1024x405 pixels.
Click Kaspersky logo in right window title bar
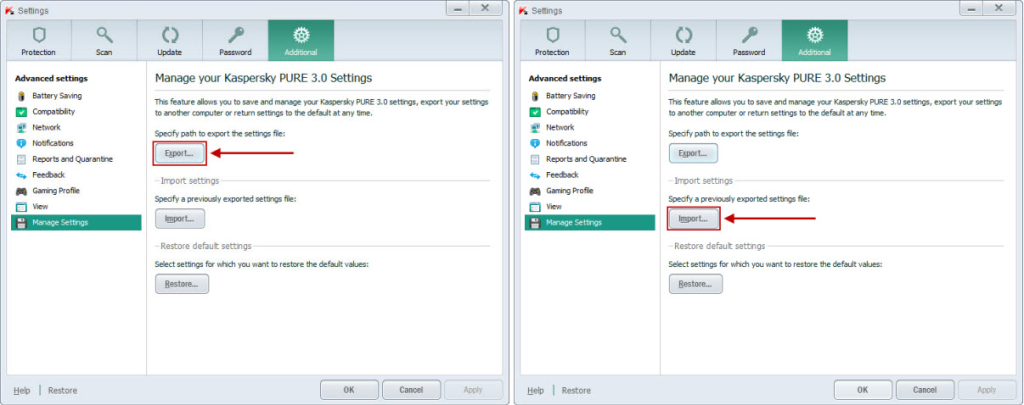click(524, 10)
